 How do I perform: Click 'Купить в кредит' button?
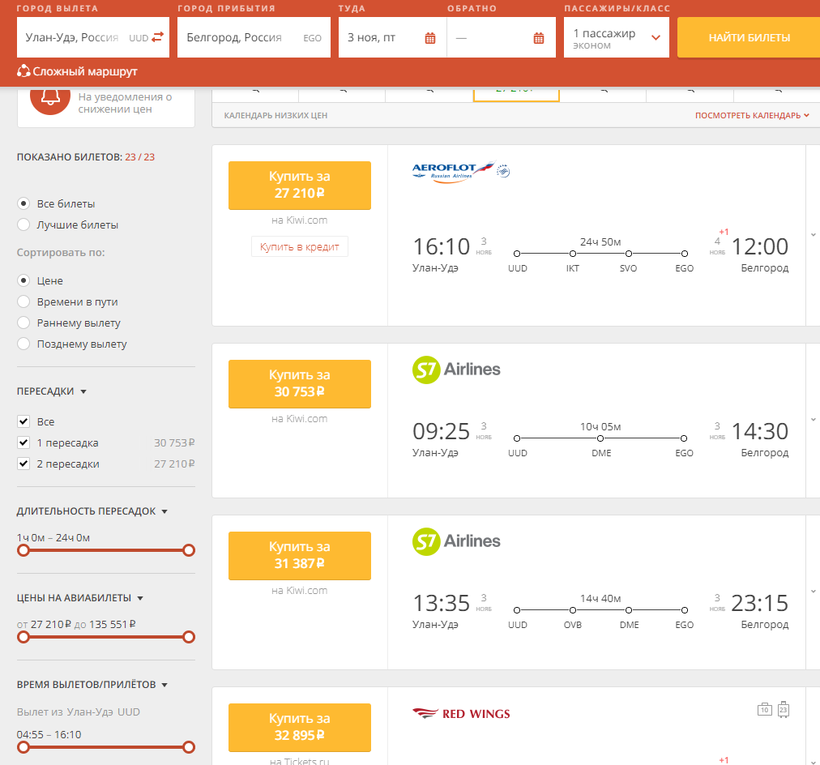(x=300, y=247)
